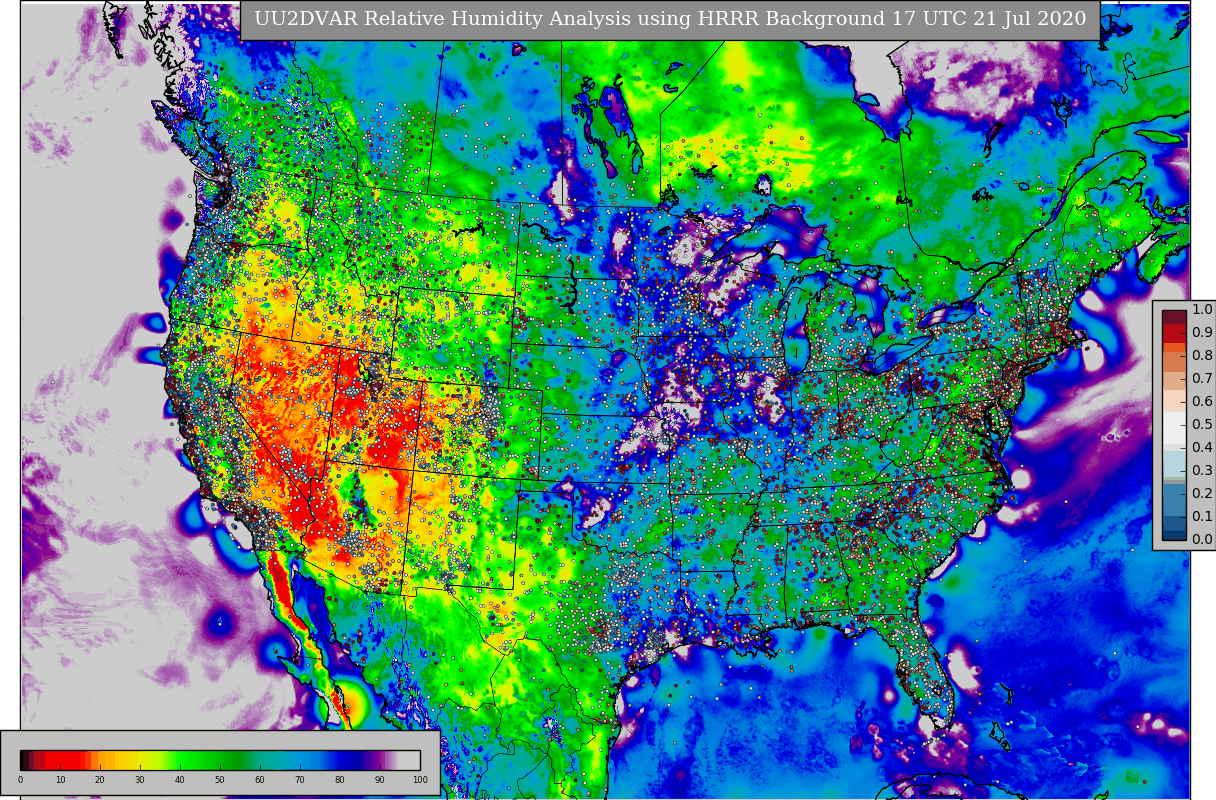1216x800 pixels.
Task: Click the 40 tick label on humidity colorbar
Action: pyautogui.click(x=180, y=780)
